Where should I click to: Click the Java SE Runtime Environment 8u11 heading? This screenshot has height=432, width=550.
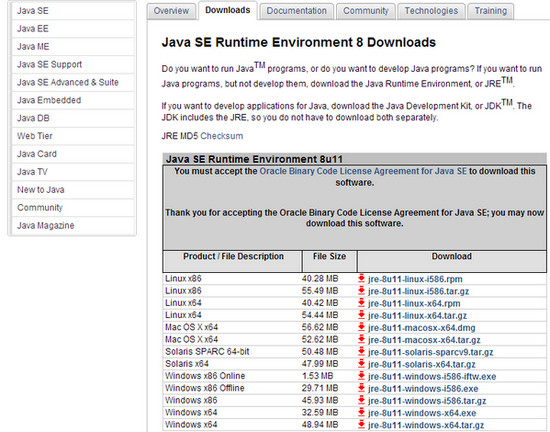[254, 159]
